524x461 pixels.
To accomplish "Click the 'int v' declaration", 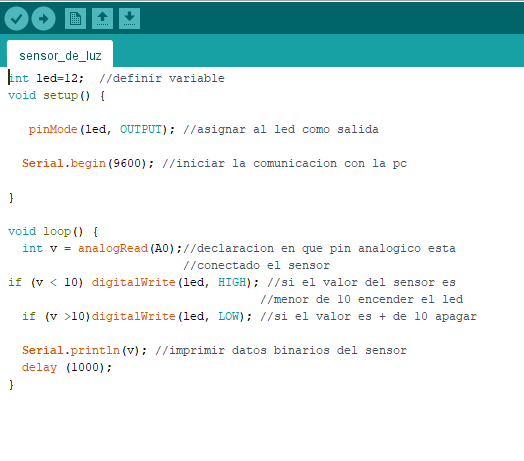I will [39, 249].
